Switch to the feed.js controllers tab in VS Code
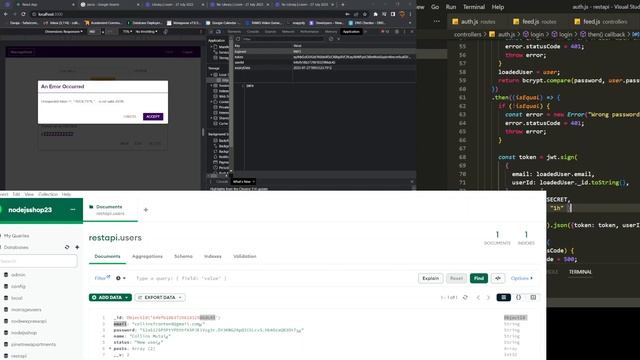This screenshot has height=360, width=640. (x=601, y=21)
